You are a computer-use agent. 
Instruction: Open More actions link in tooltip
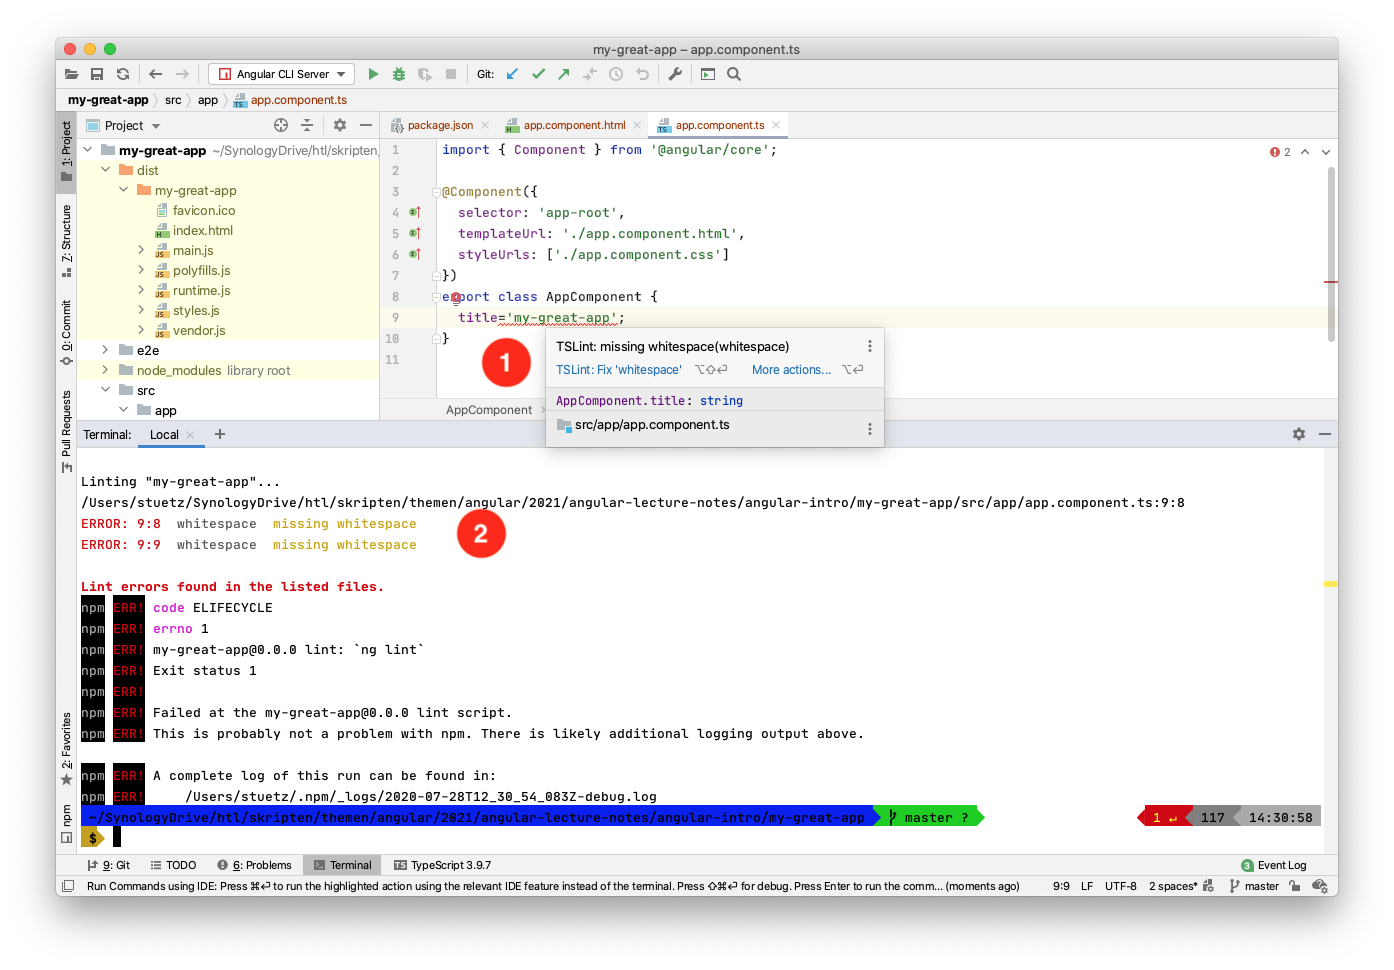click(791, 370)
